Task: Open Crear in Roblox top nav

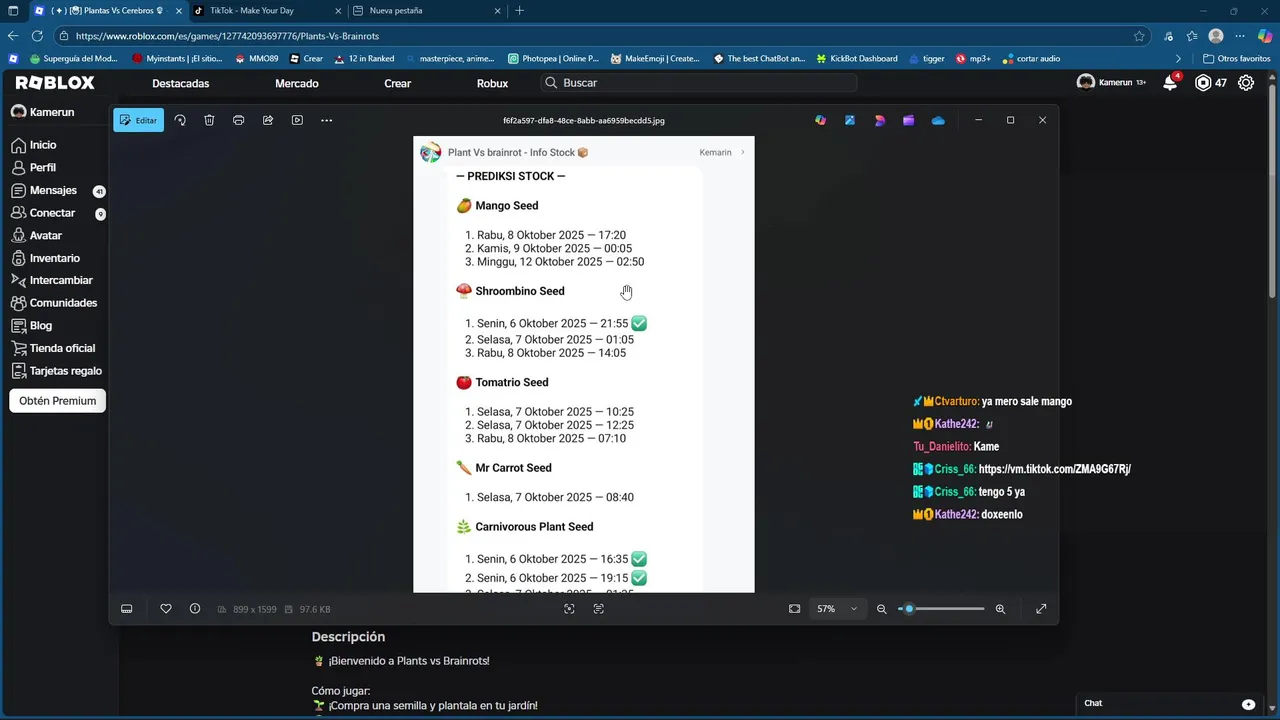Action: tap(398, 83)
